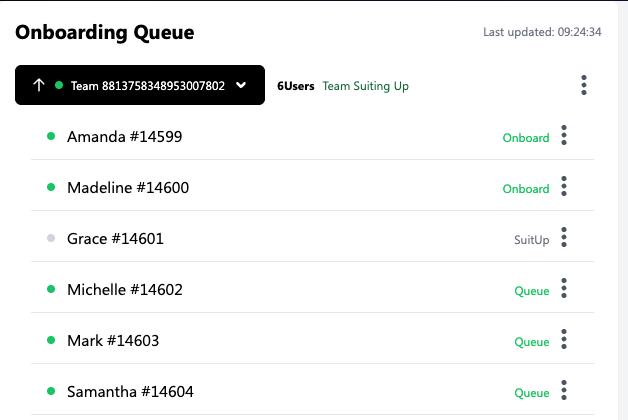Click the Queue status for Samantha
Image resolution: width=628 pixels, height=420 pixels.
[x=532, y=393]
